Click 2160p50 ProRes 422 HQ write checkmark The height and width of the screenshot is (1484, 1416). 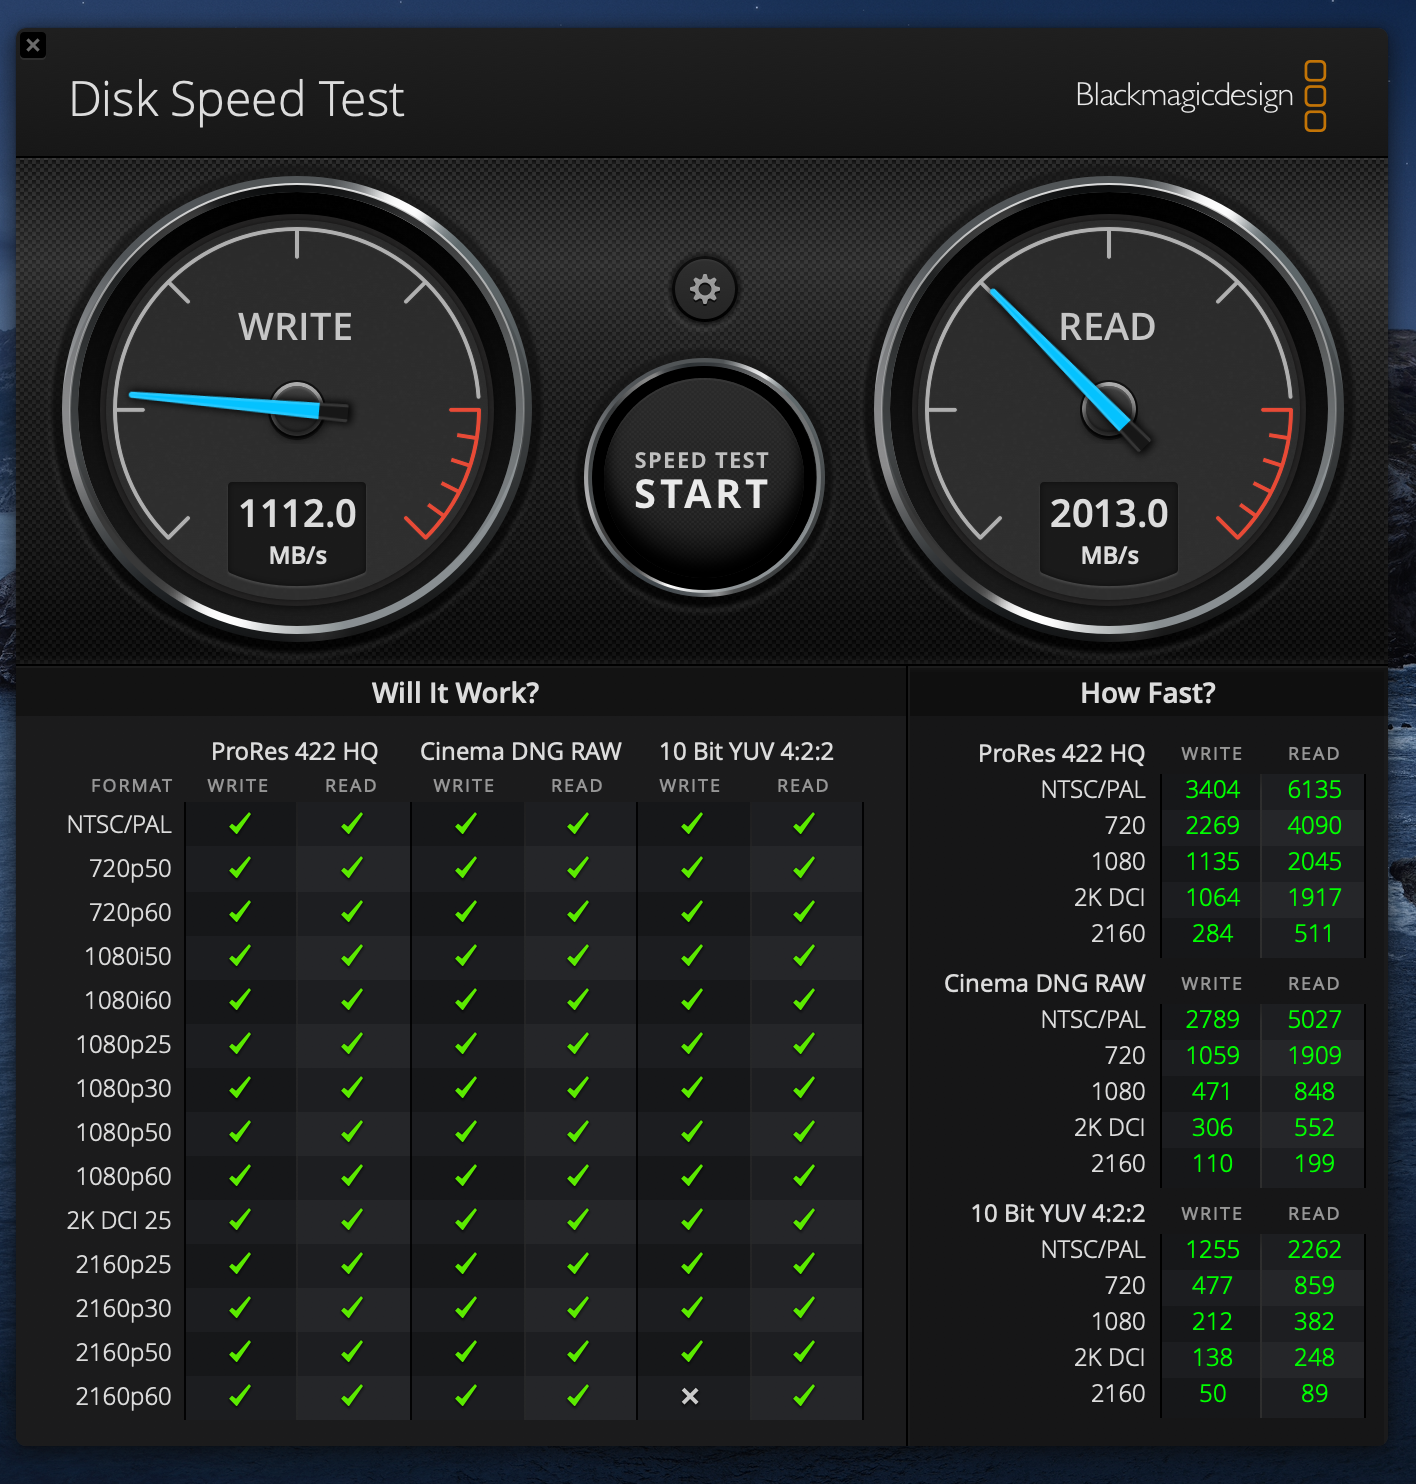click(240, 1352)
